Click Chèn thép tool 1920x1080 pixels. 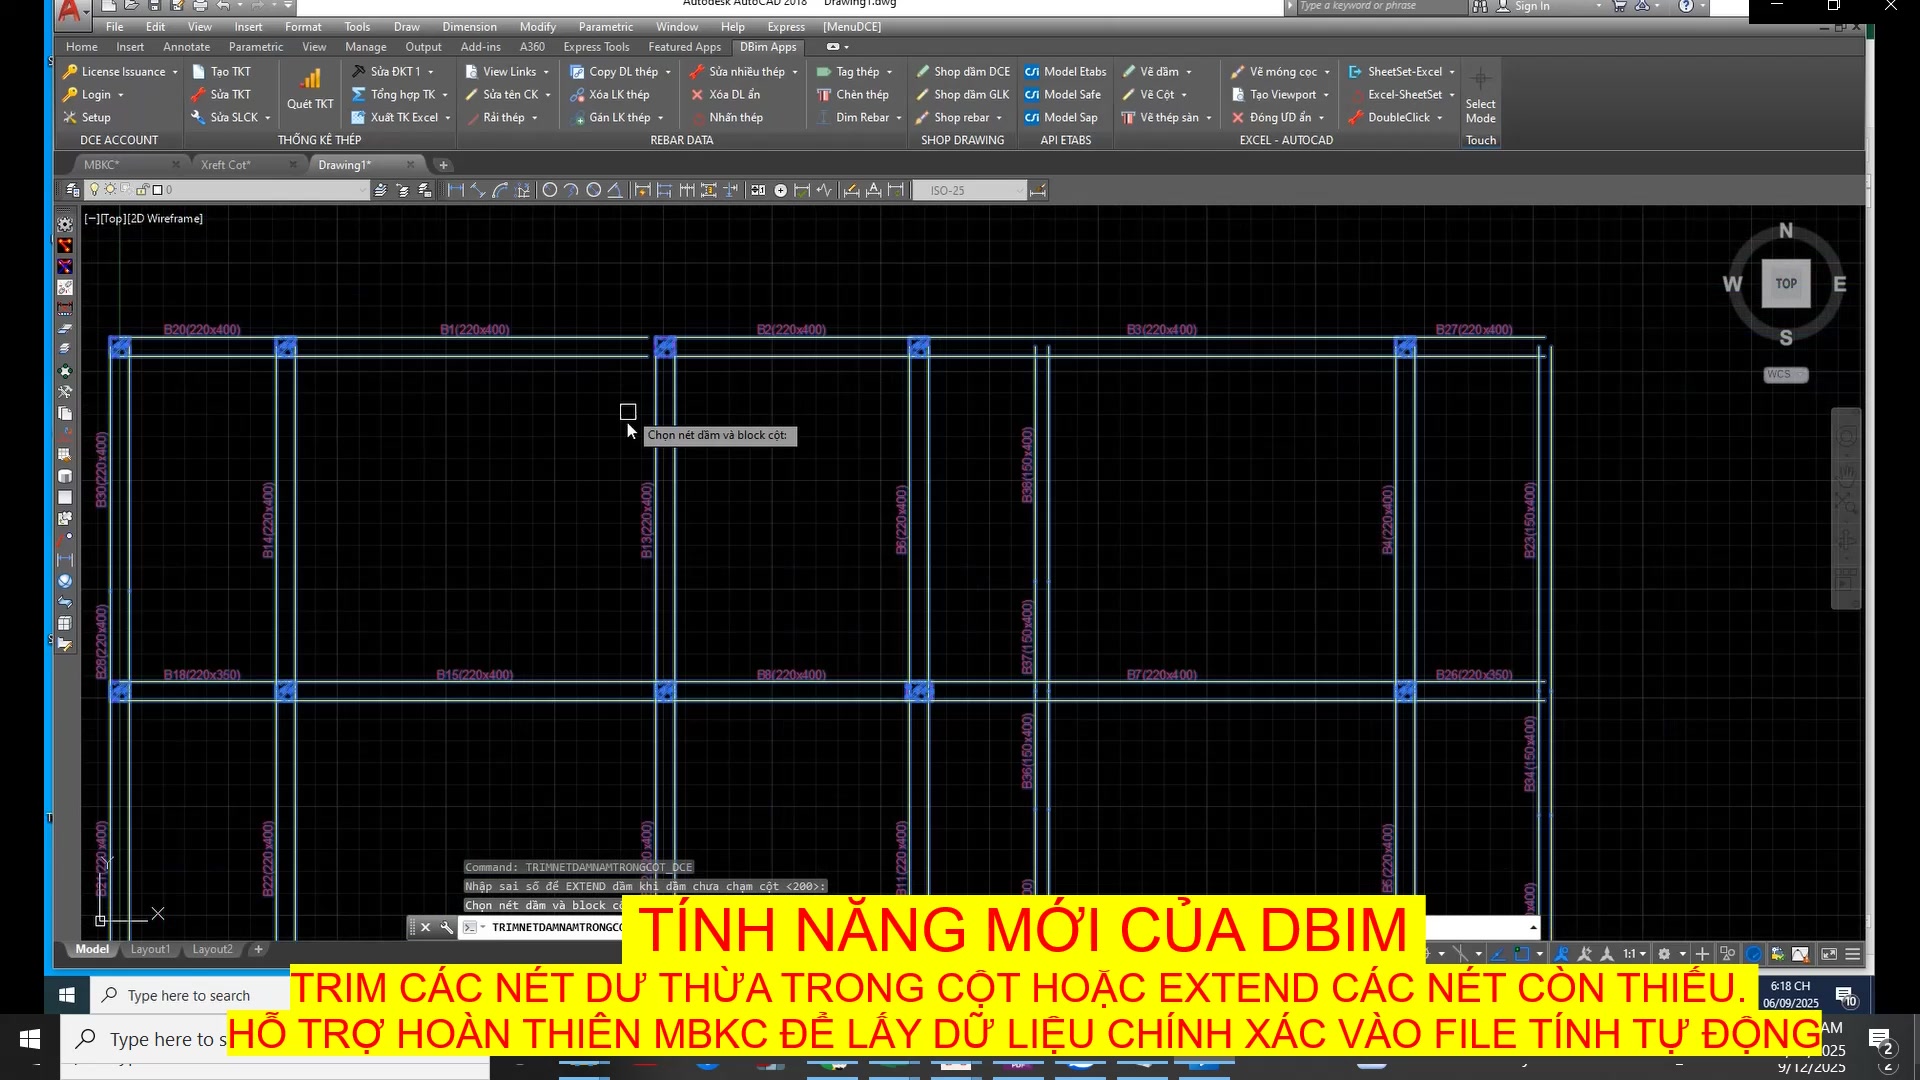[853, 95]
